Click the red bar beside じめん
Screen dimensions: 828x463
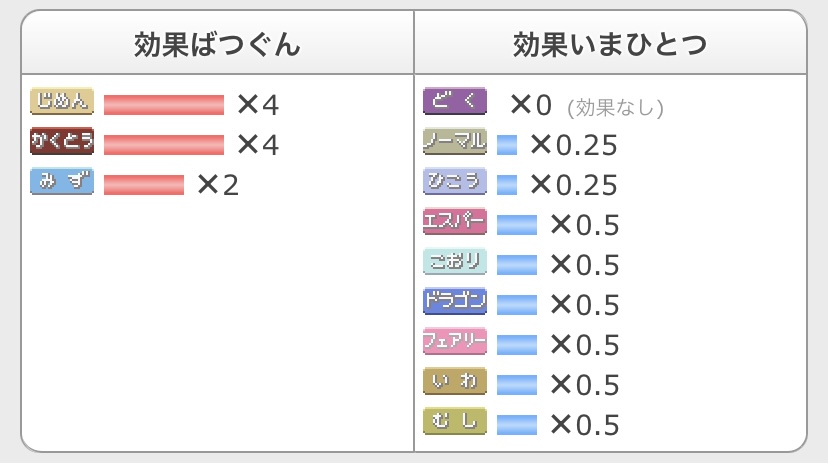coord(164,105)
